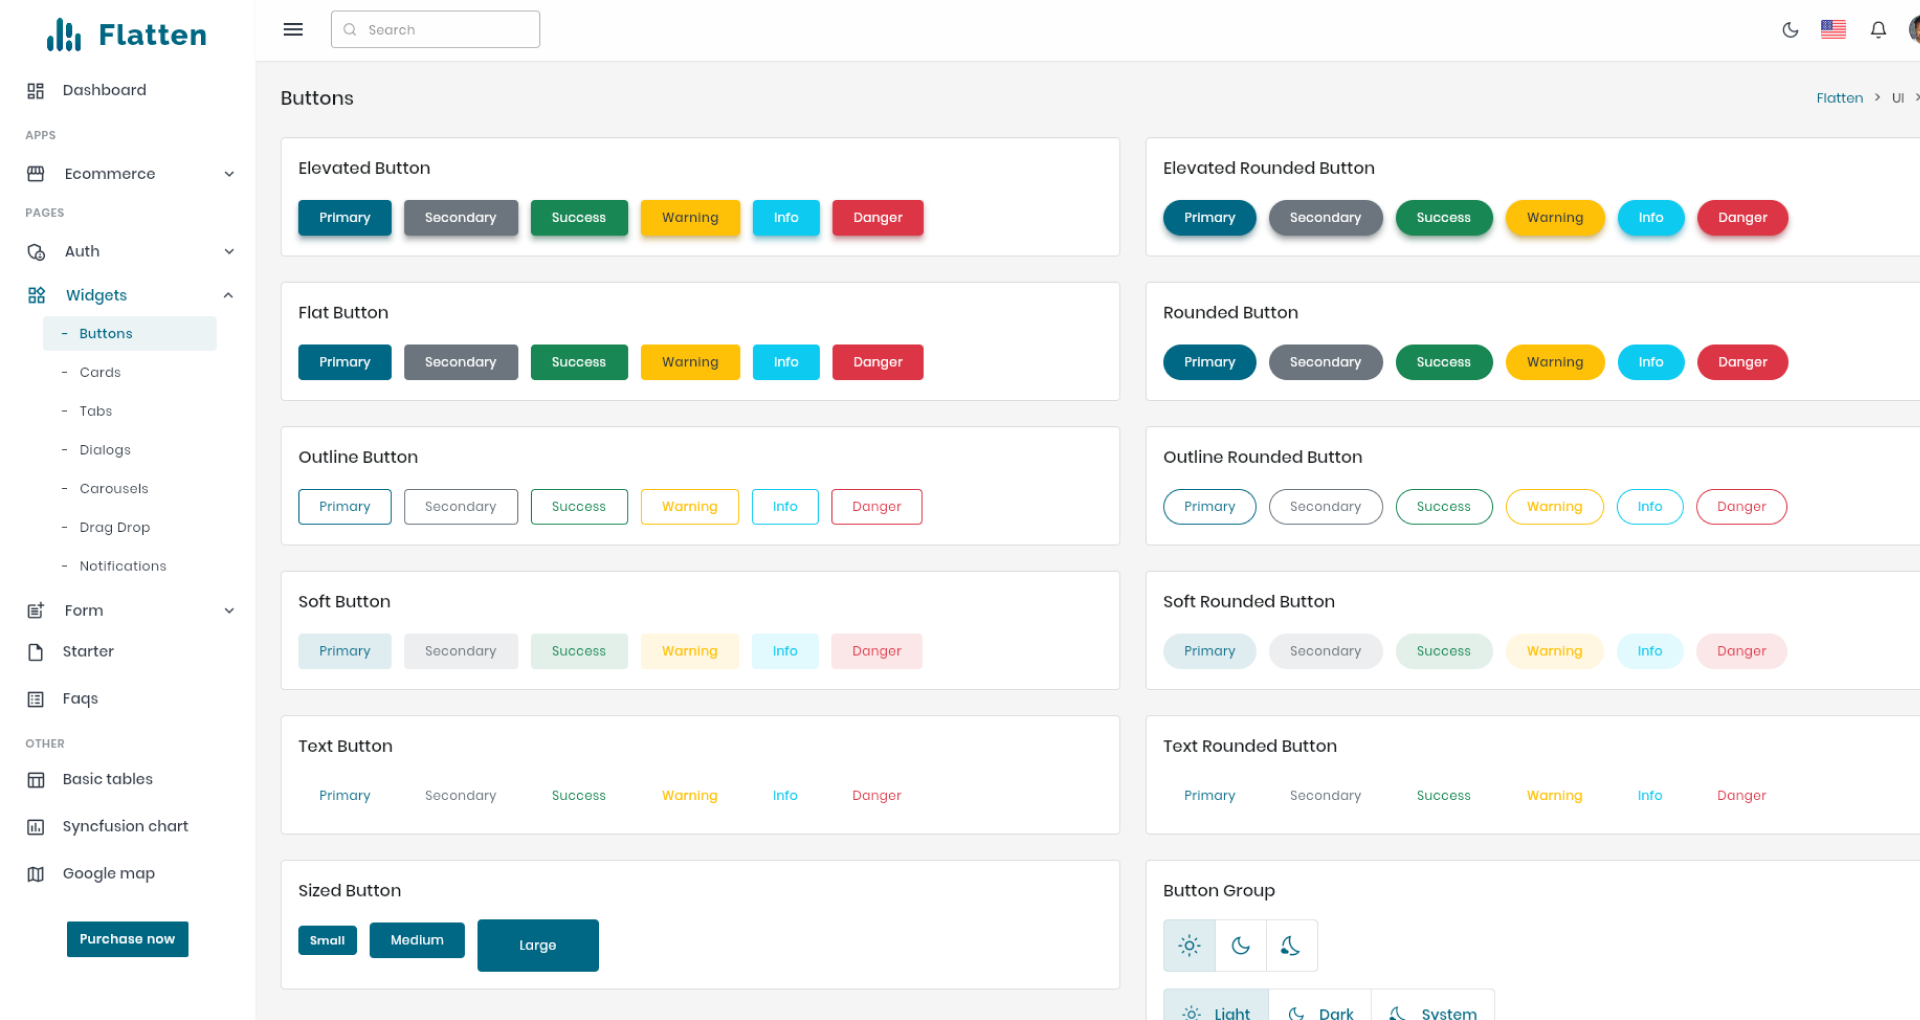Click inside the search field
1920x1020 pixels.
435,29
